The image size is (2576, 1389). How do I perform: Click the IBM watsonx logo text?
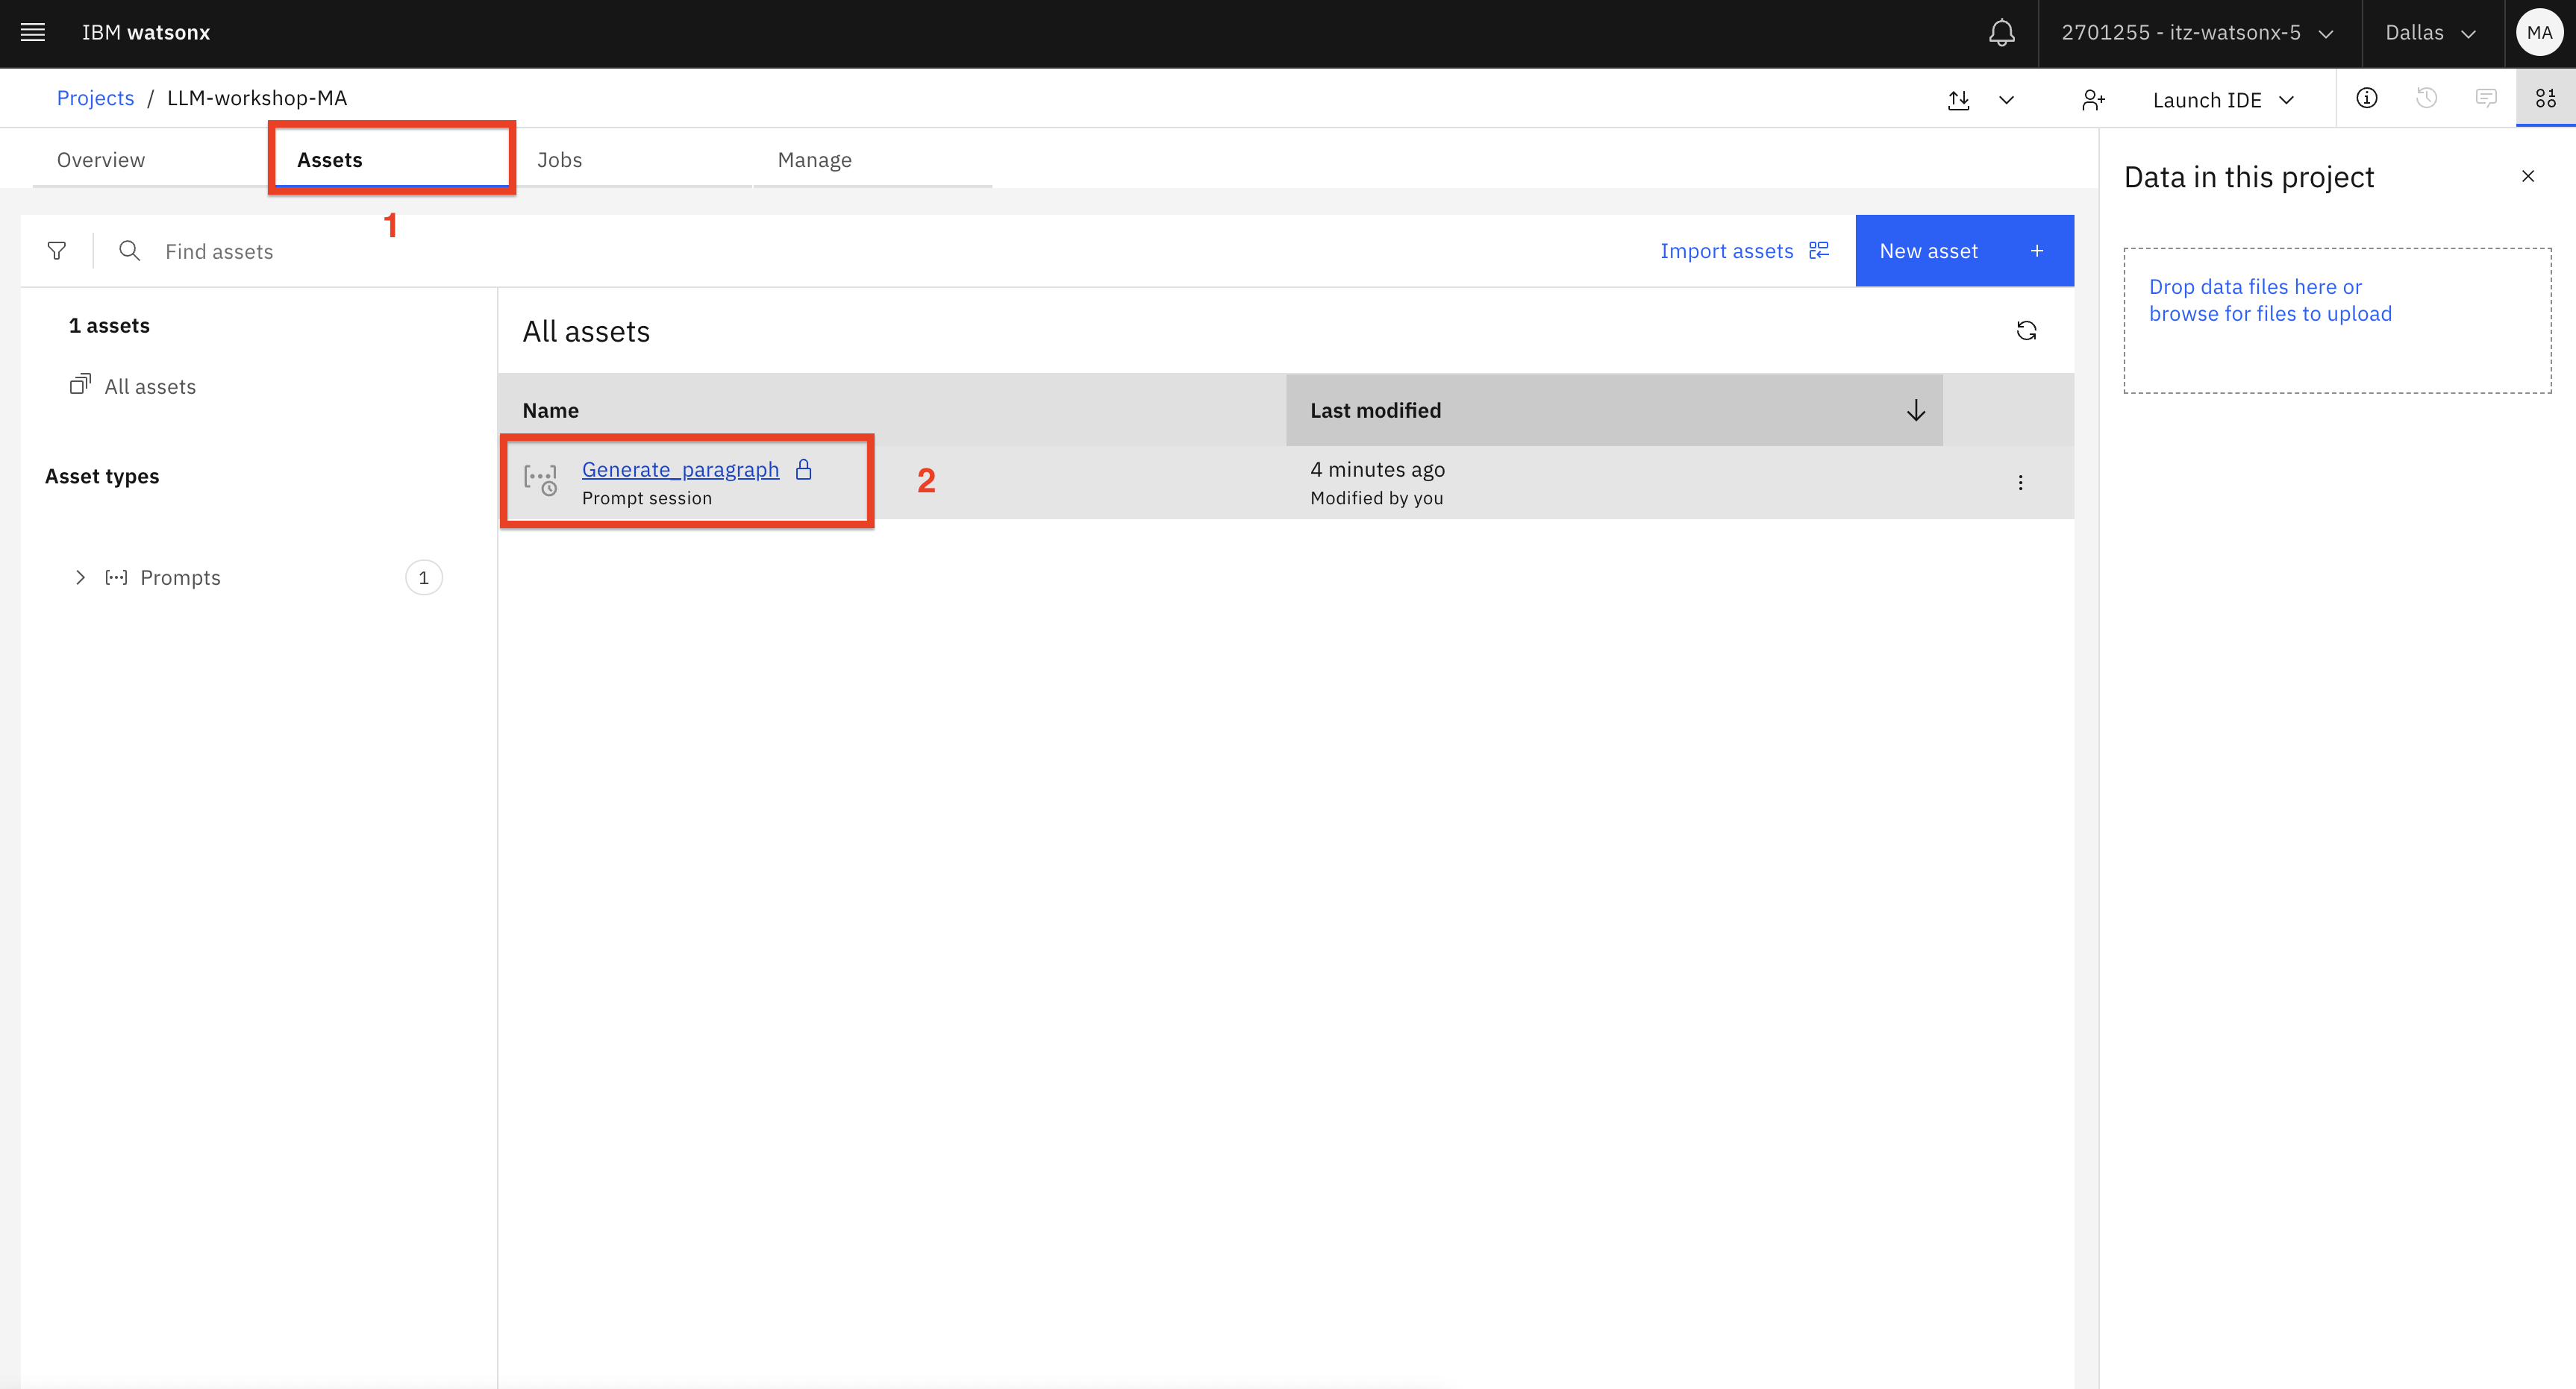[146, 32]
